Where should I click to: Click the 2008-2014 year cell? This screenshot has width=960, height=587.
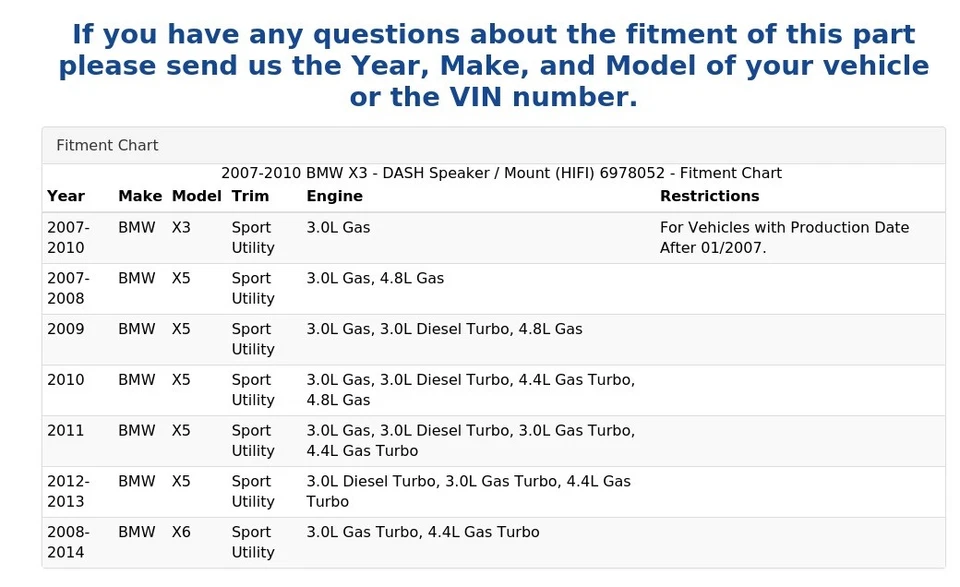coord(68,542)
